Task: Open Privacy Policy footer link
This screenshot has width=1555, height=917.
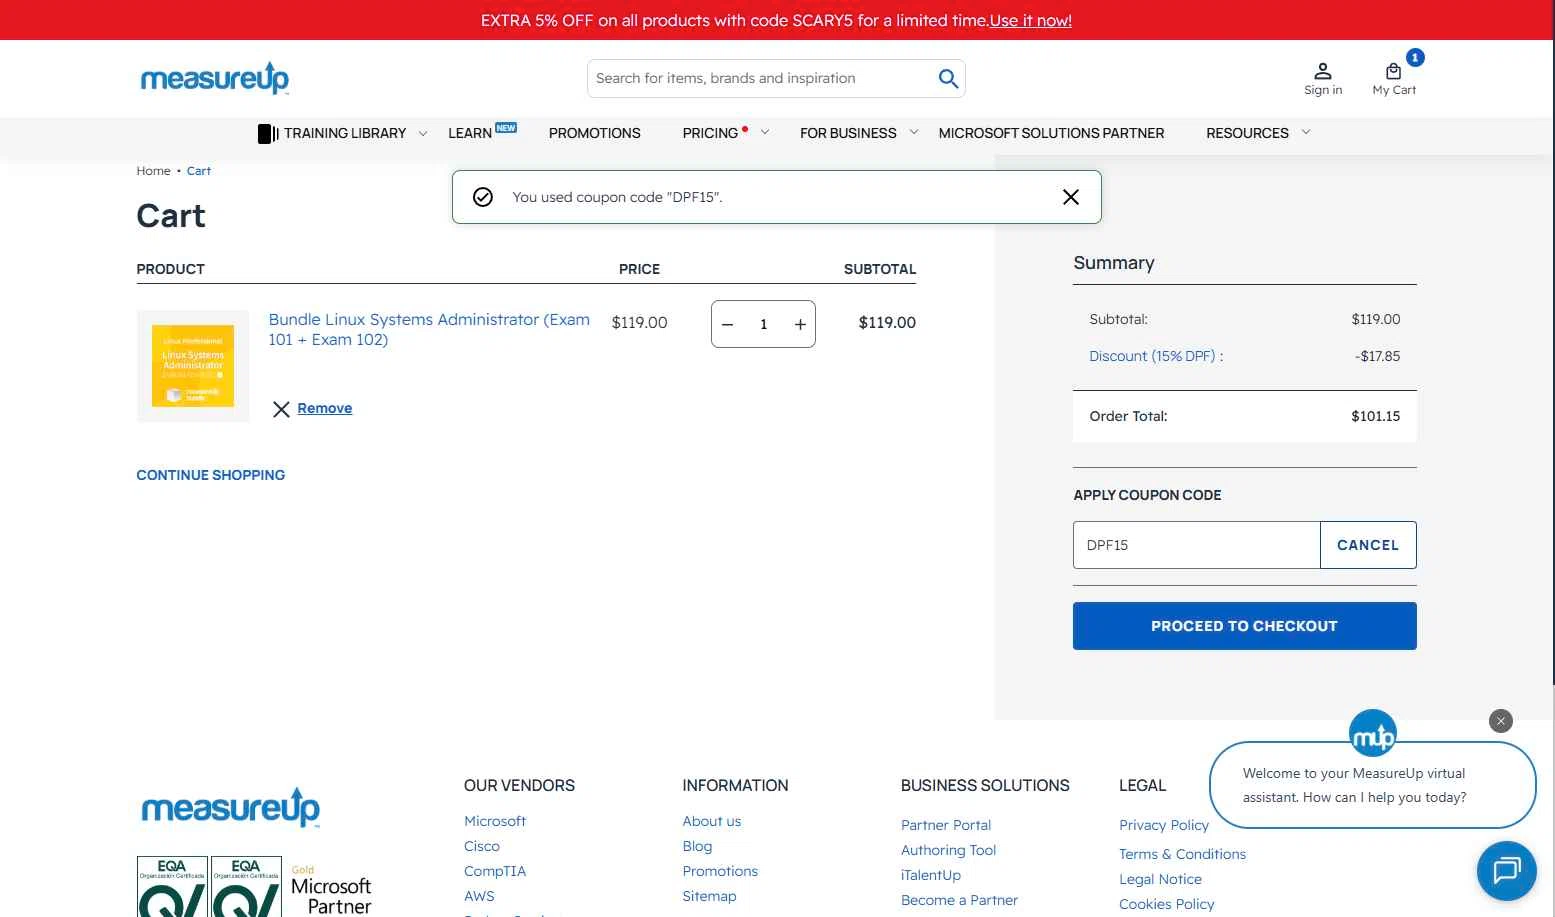Action: (1164, 825)
